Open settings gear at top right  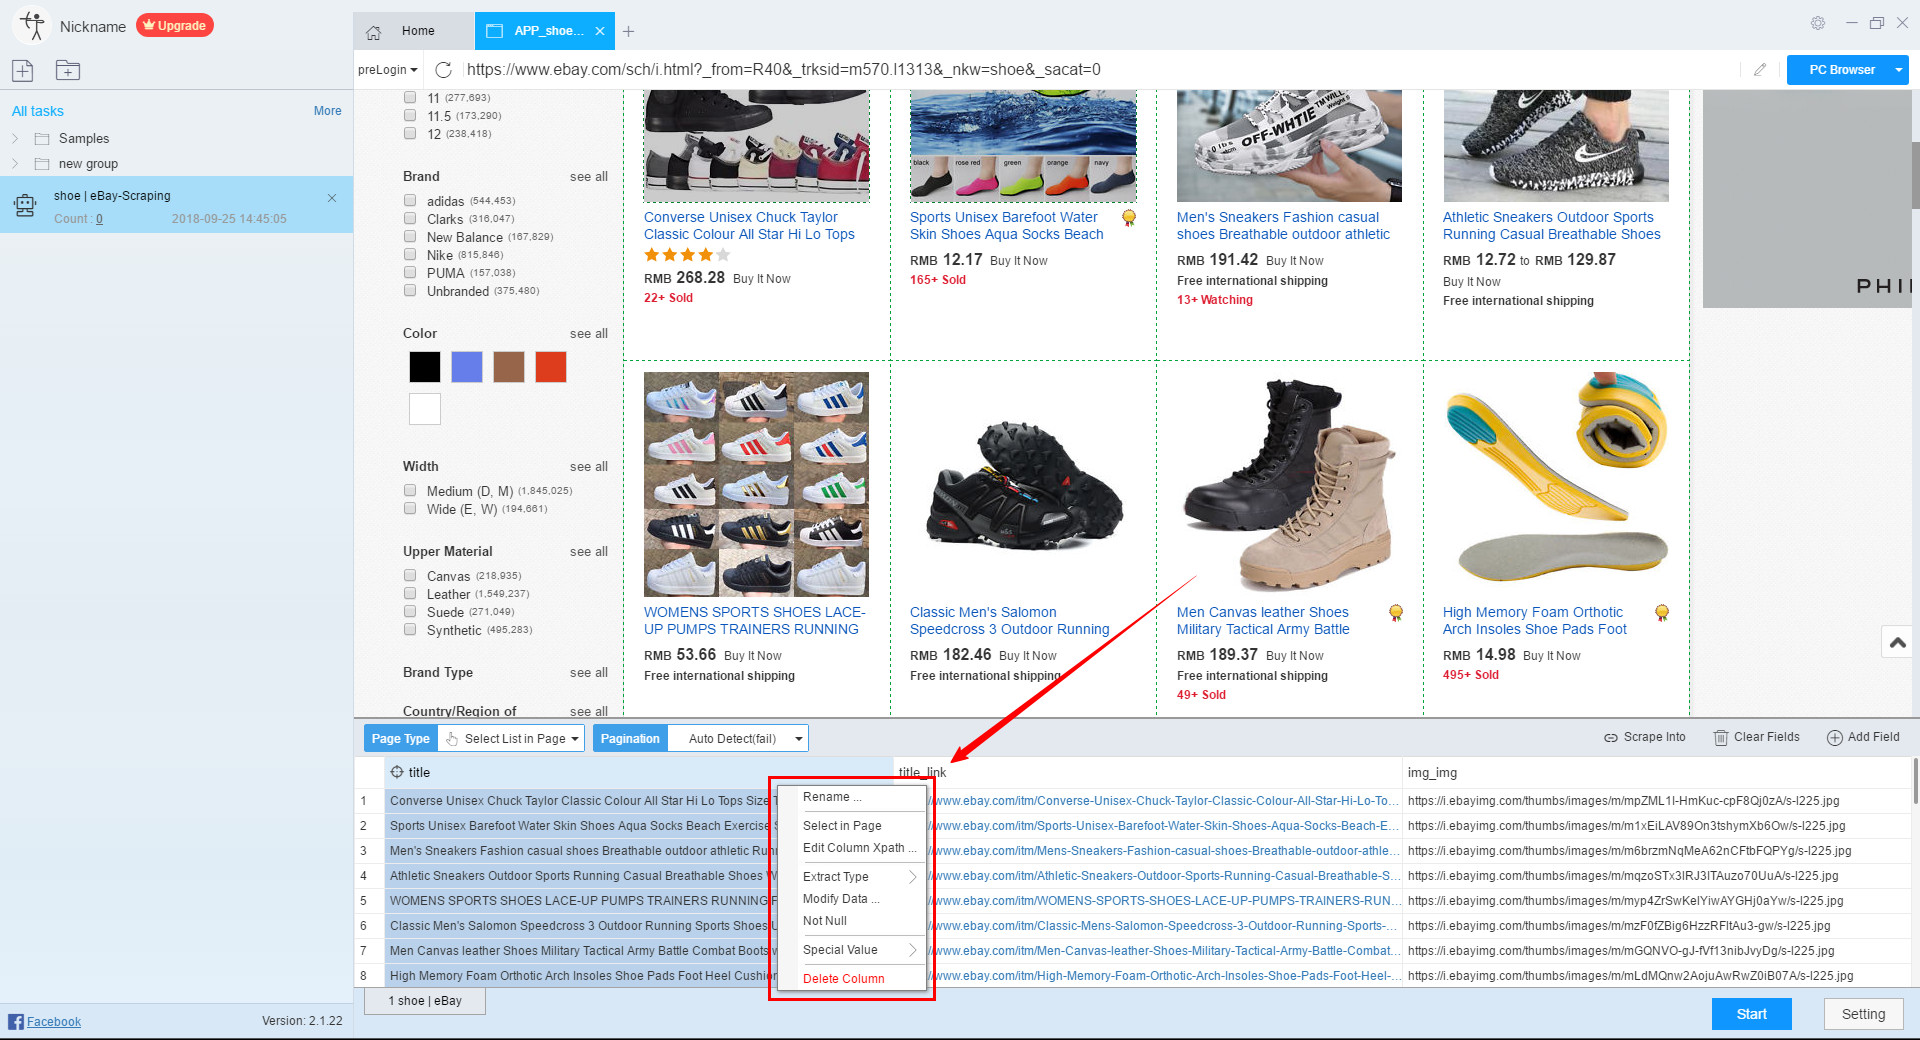pos(1818,23)
